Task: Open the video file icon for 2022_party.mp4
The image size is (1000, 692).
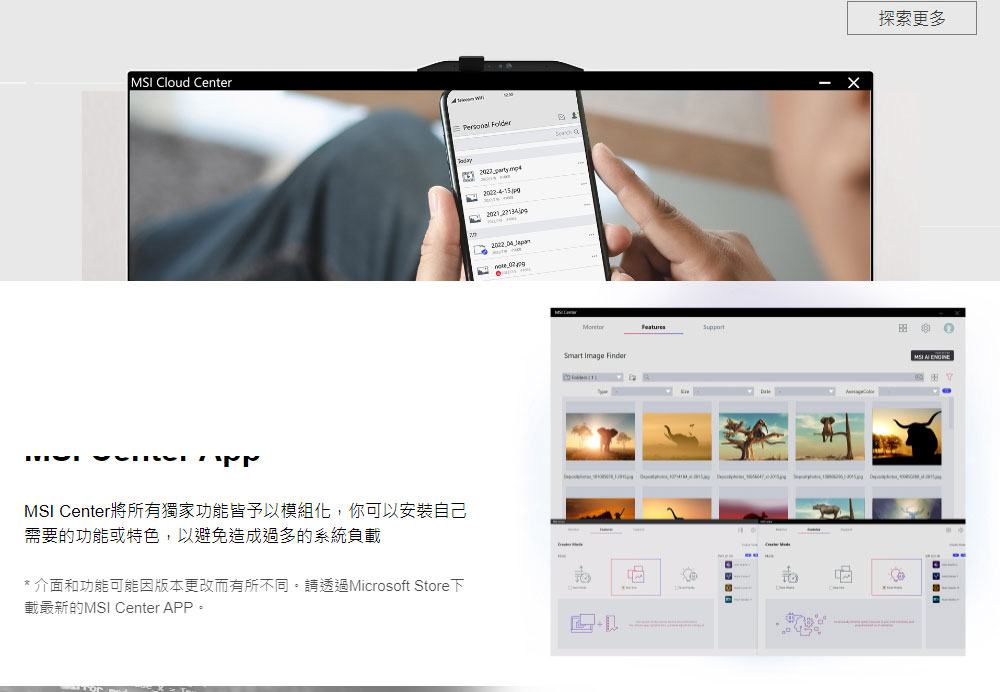Action: [x=468, y=176]
